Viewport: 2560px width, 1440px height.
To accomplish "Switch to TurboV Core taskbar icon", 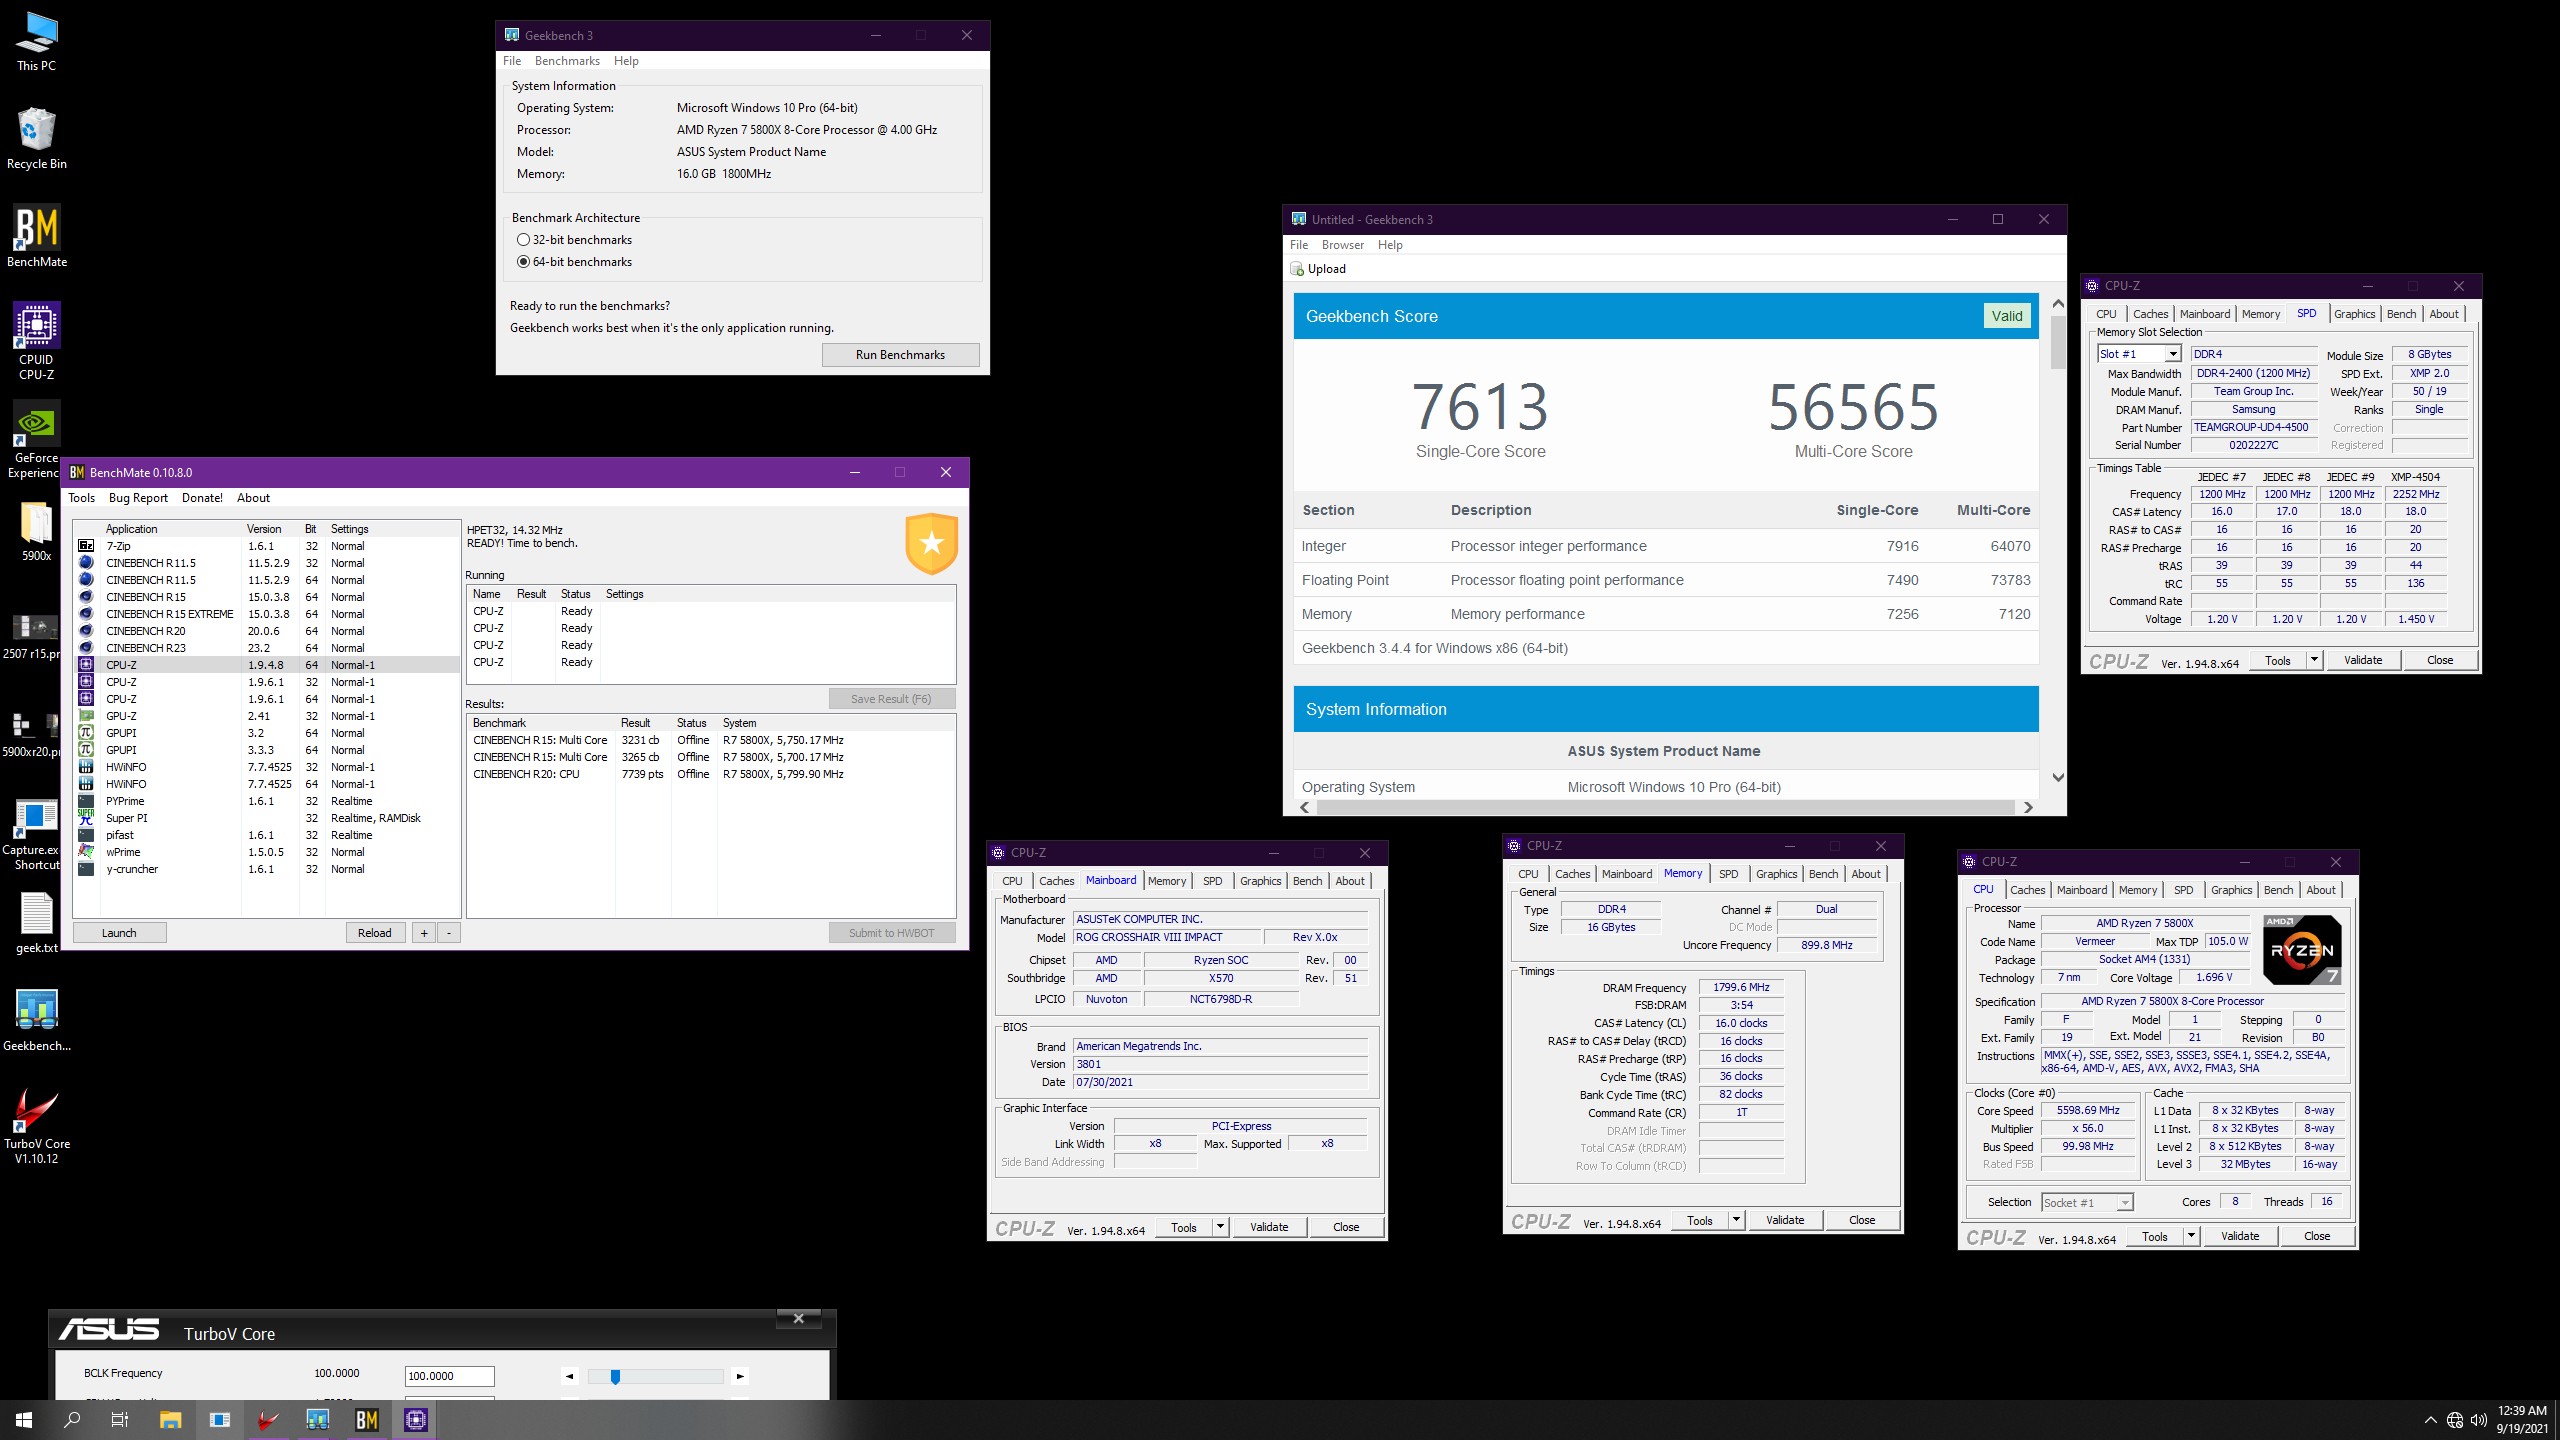I will point(268,1420).
